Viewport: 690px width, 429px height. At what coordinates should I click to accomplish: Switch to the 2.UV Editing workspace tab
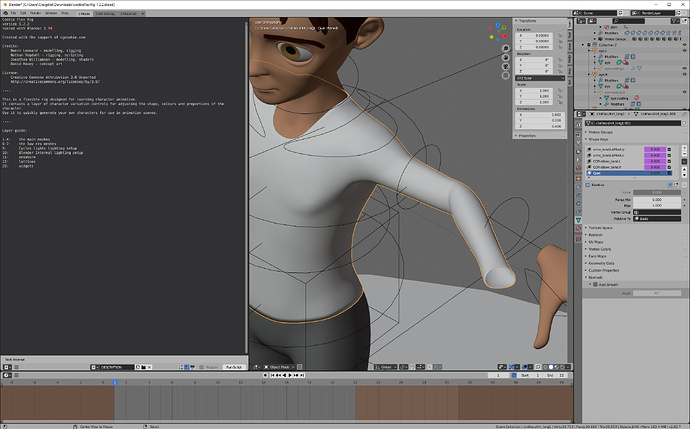(105, 14)
